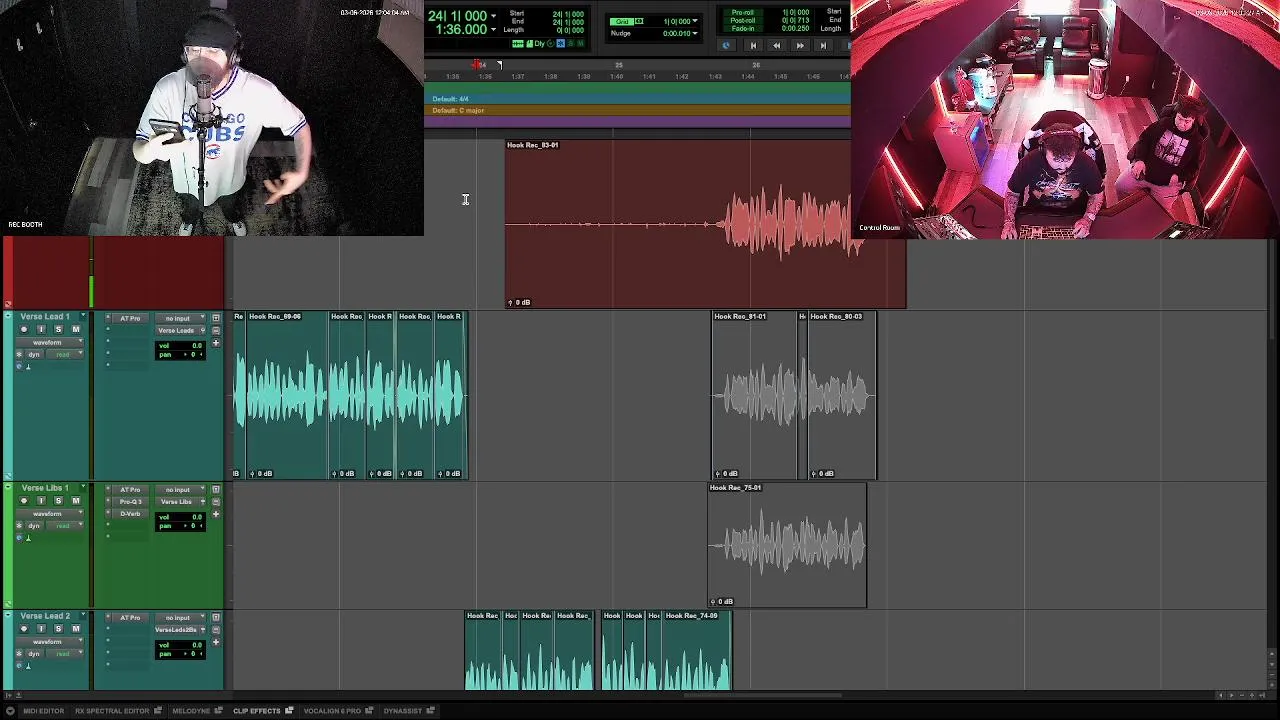Open the RX Spectral Editor tab
Image resolution: width=1280 pixels, height=720 pixels.
(x=112, y=711)
